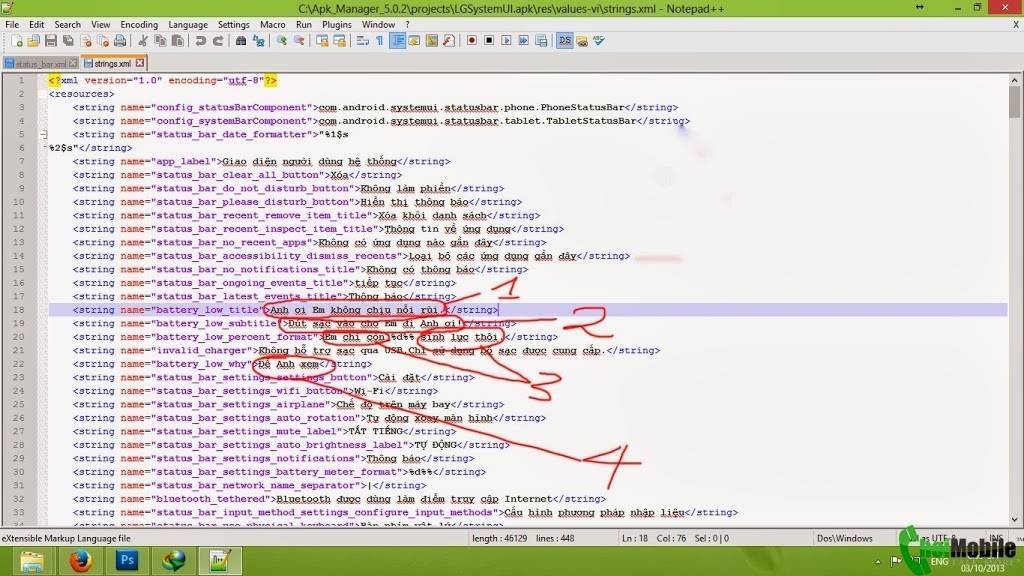The height and width of the screenshot is (576, 1024).
Task: Open the Plugins menu
Action: click(336, 25)
